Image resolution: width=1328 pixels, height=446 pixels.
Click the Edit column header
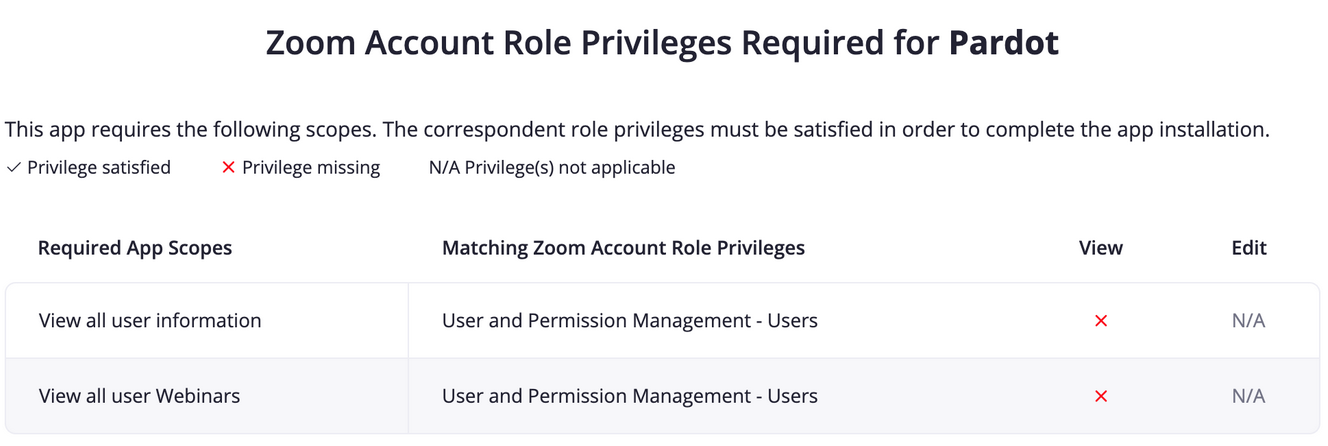pos(1249,248)
